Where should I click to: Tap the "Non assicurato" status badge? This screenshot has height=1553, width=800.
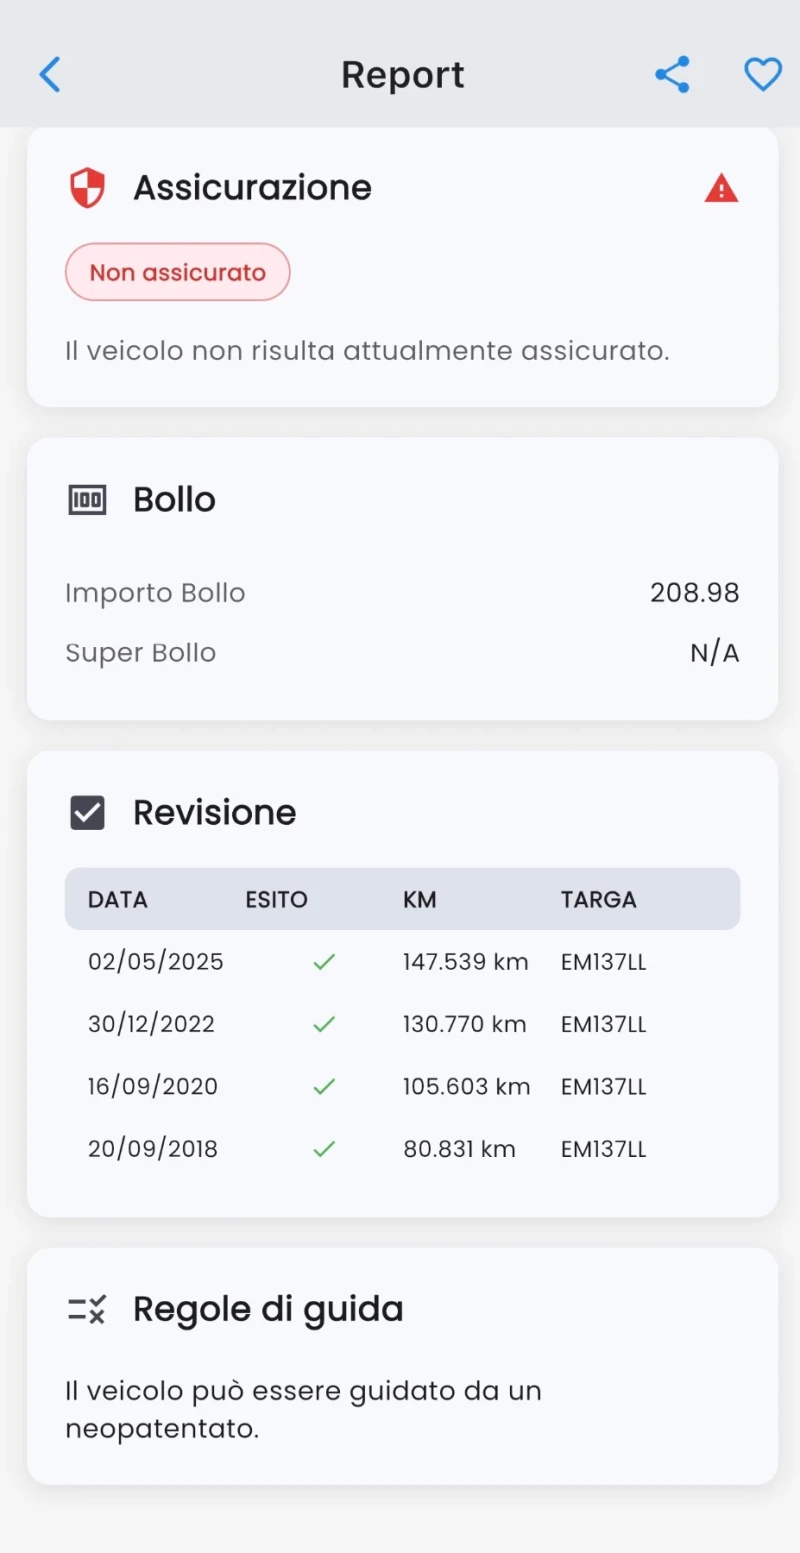[178, 272]
